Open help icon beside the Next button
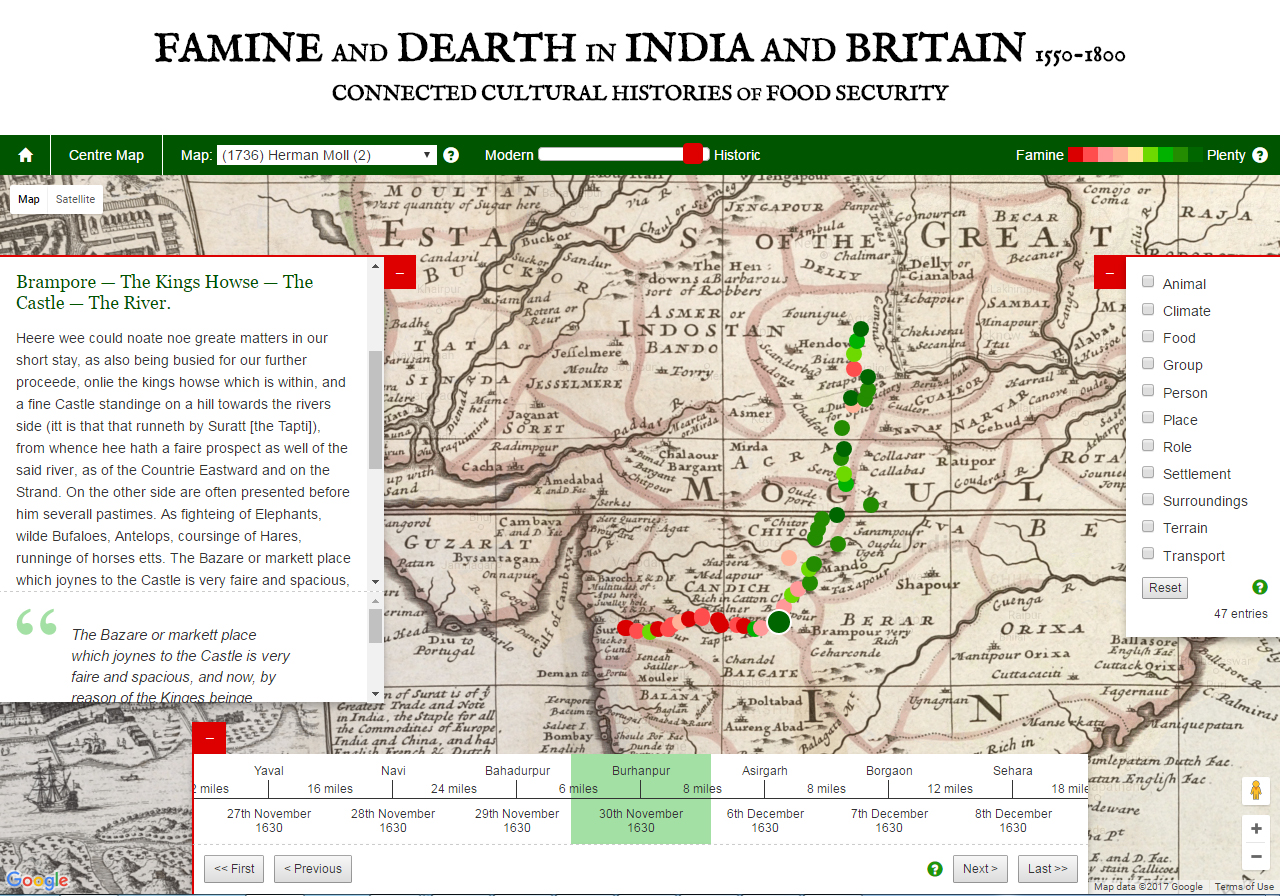This screenshot has height=896, width=1280. pyautogui.click(x=935, y=869)
